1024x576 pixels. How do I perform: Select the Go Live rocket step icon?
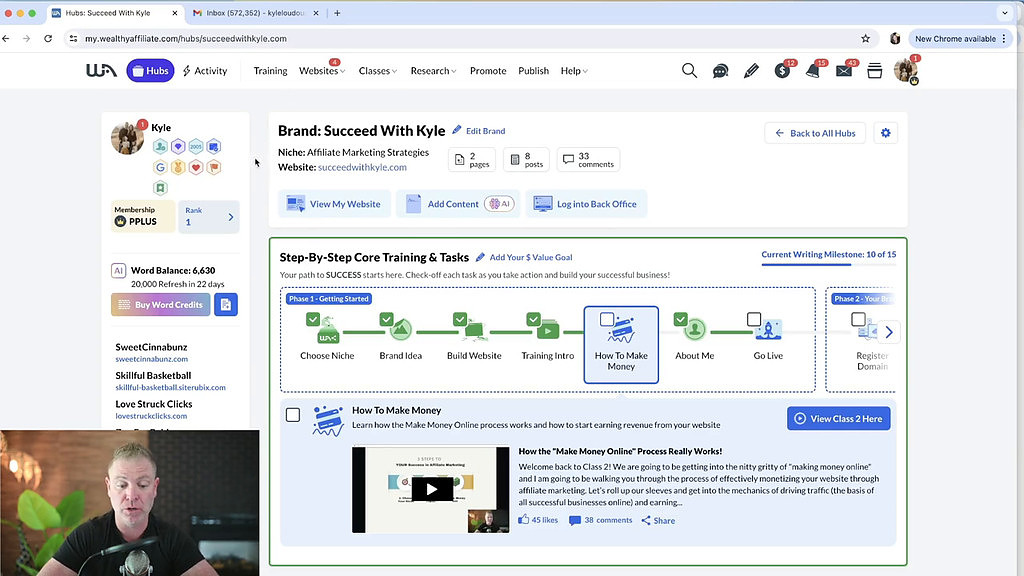769,330
